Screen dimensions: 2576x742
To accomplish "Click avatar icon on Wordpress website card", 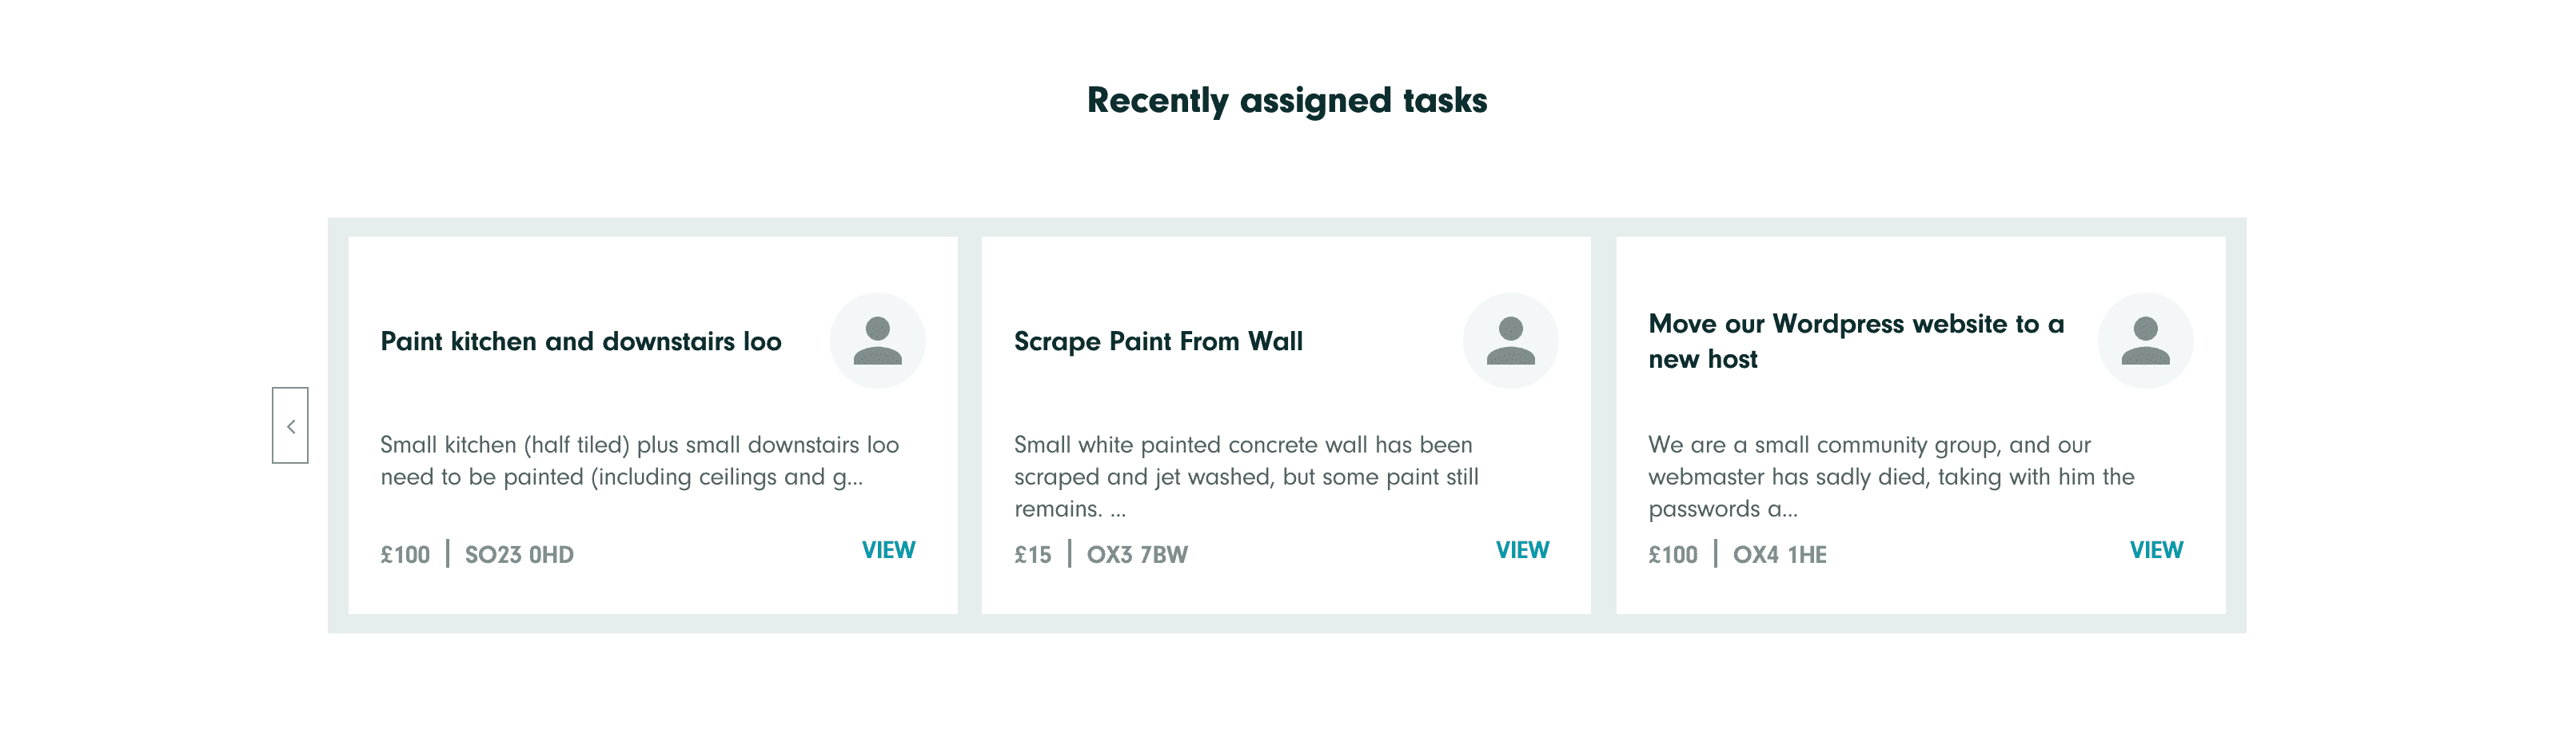I will [x=2144, y=340].
